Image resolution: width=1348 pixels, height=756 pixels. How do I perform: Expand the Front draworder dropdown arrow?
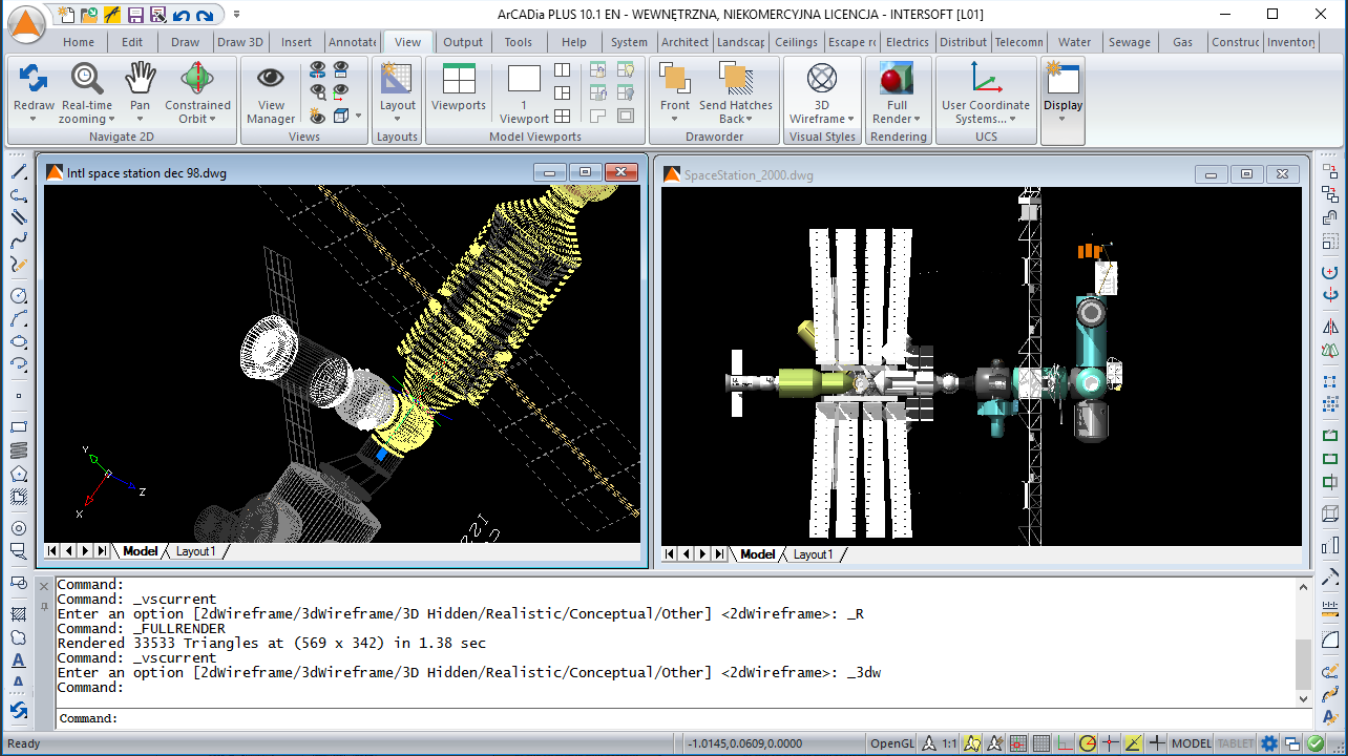tap(675, 119)
